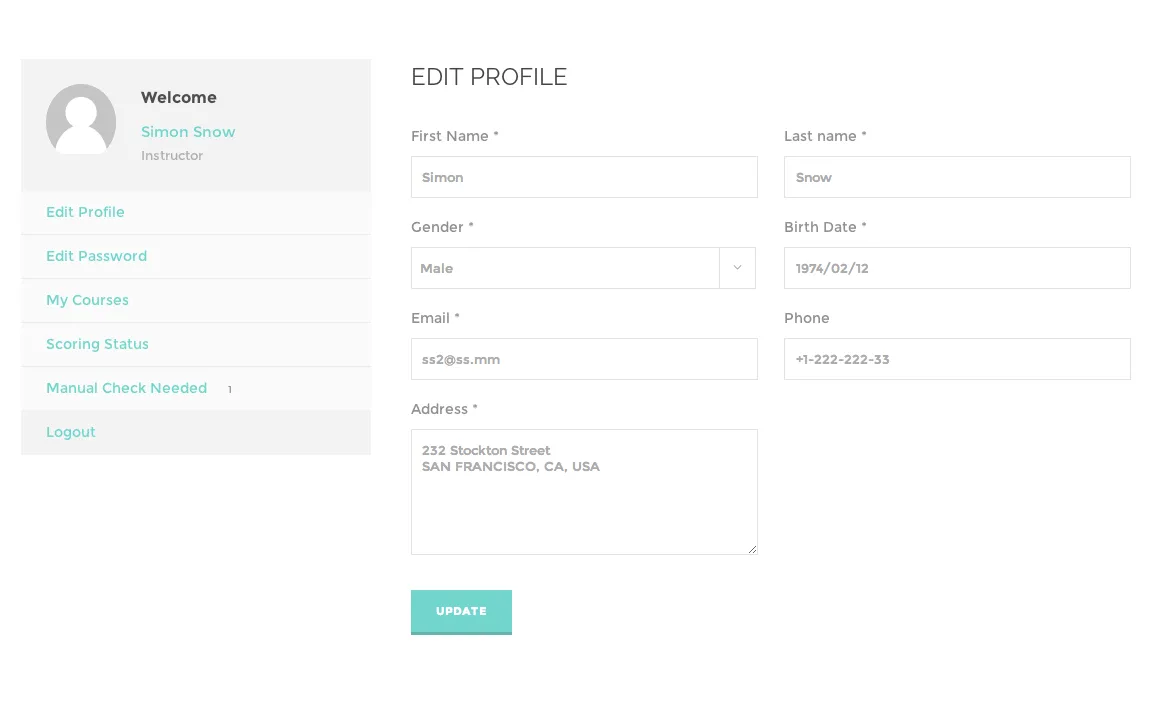Select the Birth Date input field
The image size is (1153, 718).
957,268
